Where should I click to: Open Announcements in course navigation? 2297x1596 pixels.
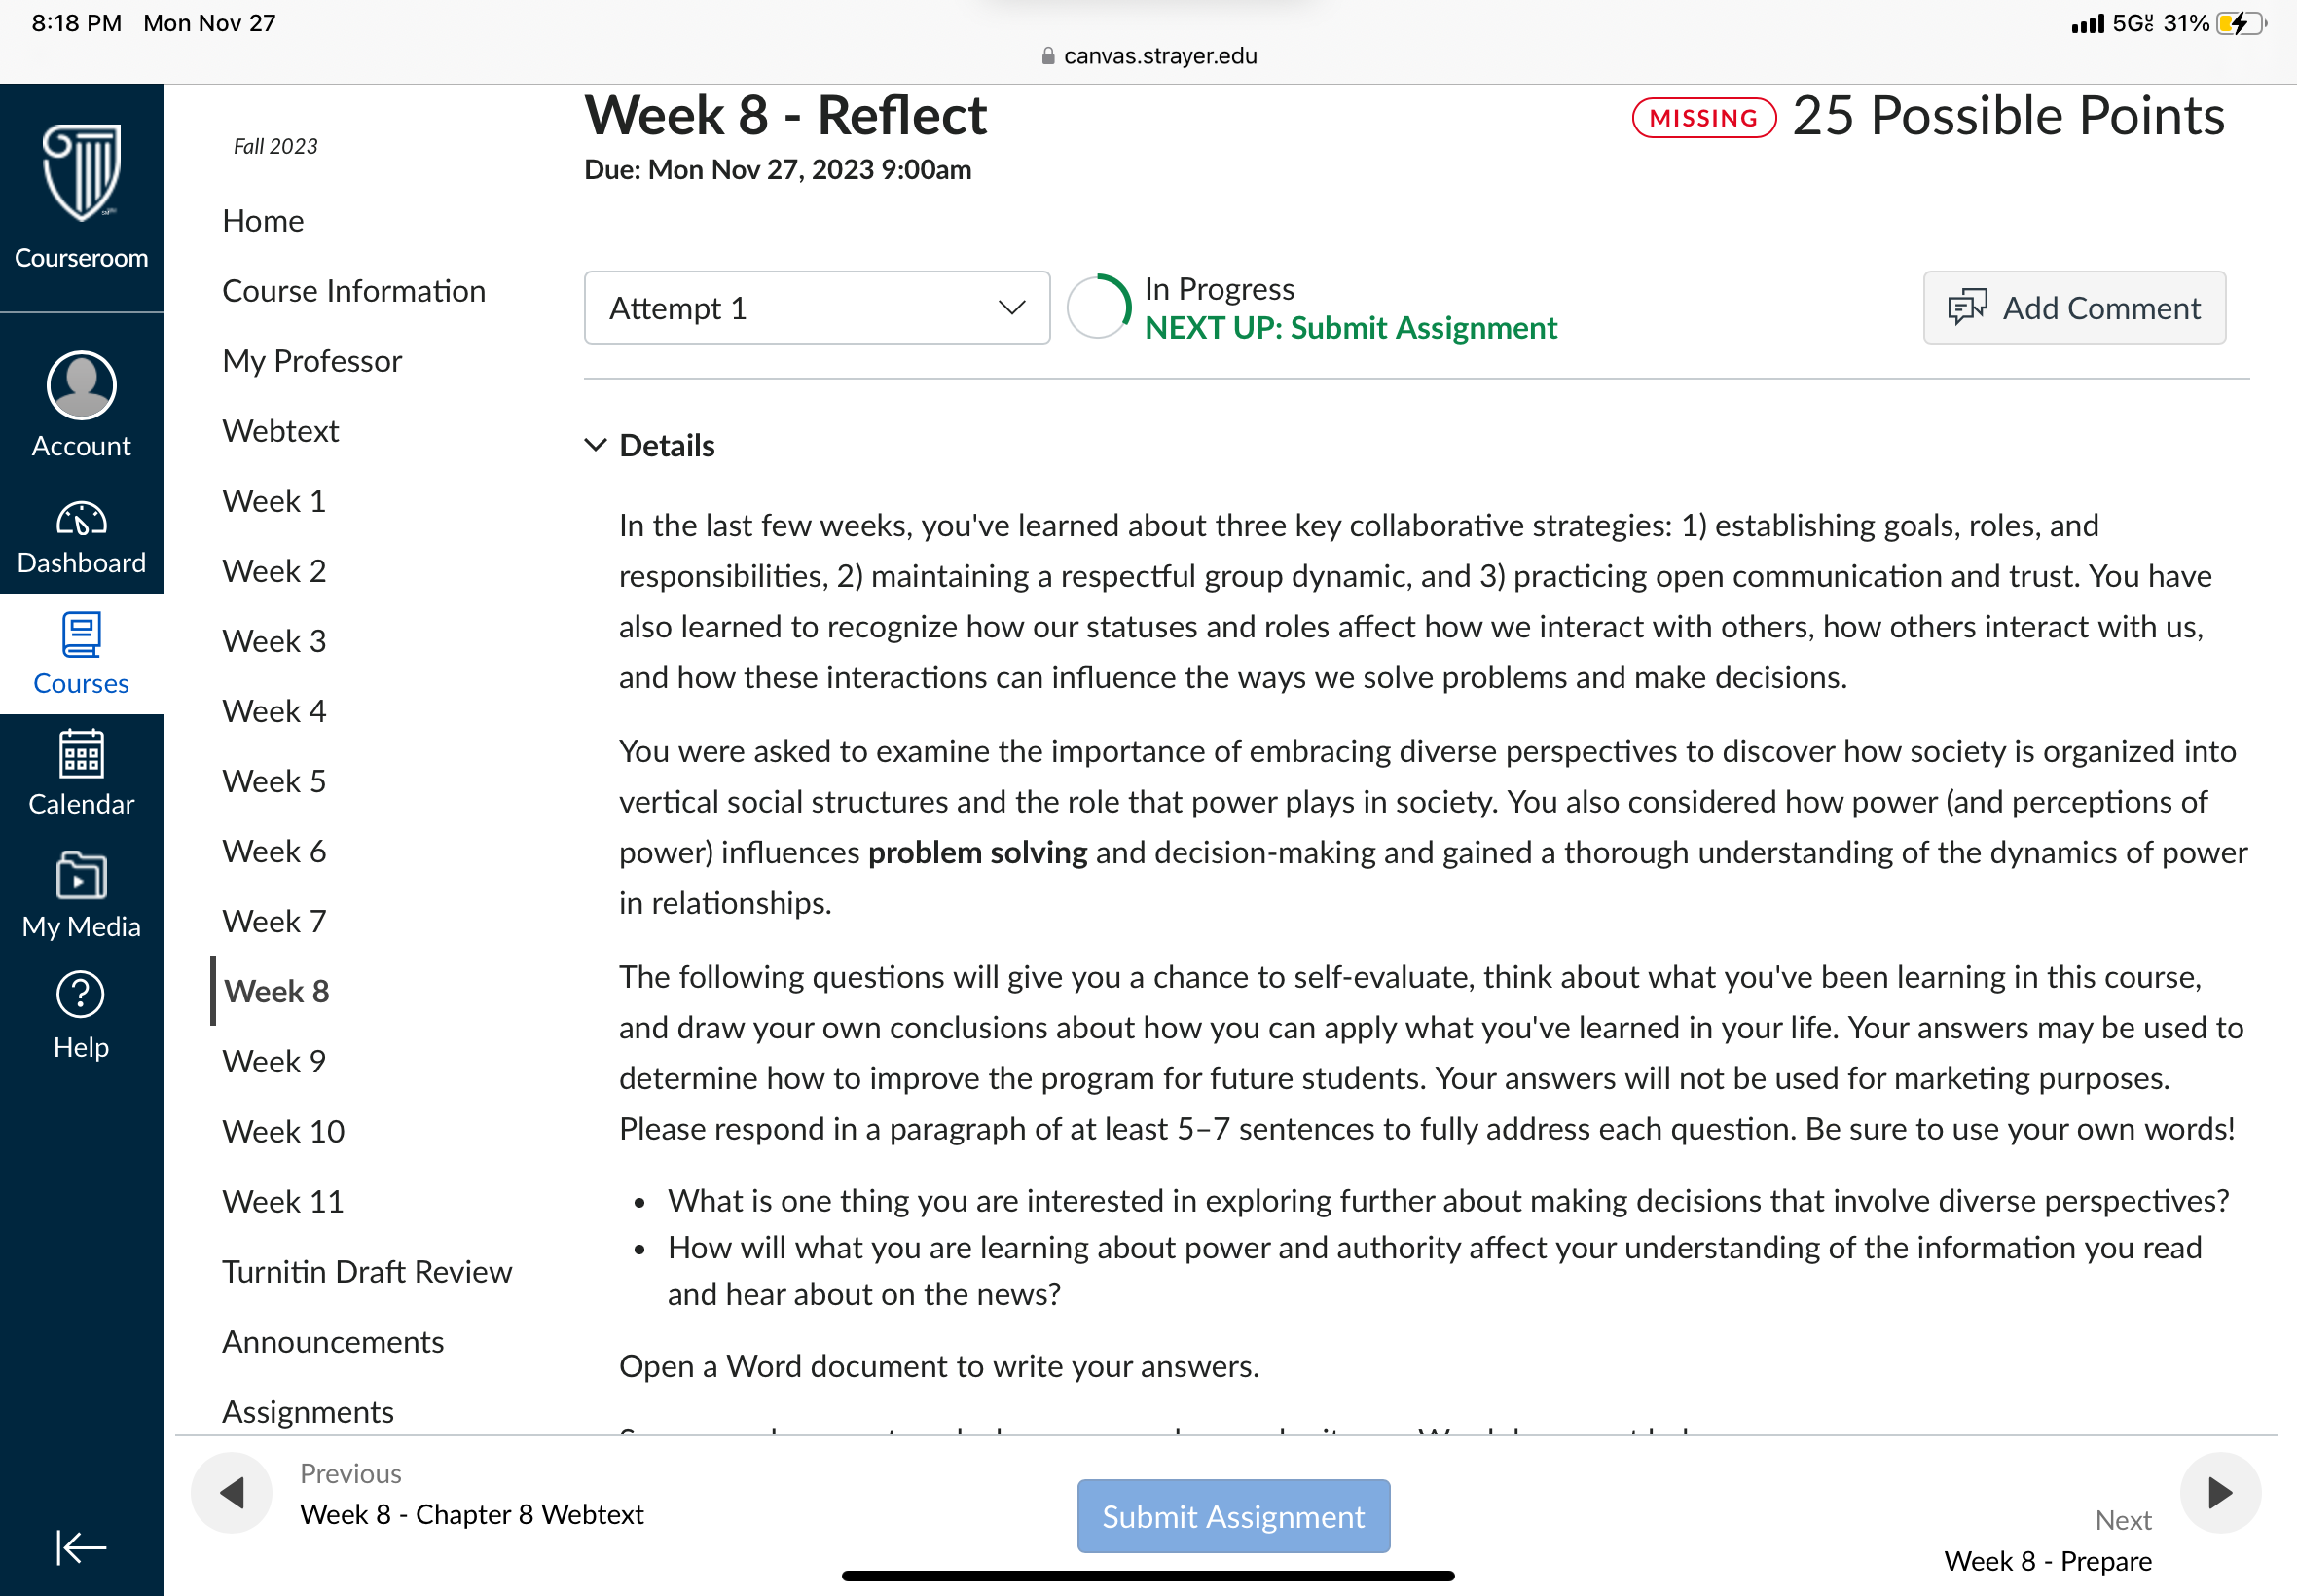coord(333,1341)
